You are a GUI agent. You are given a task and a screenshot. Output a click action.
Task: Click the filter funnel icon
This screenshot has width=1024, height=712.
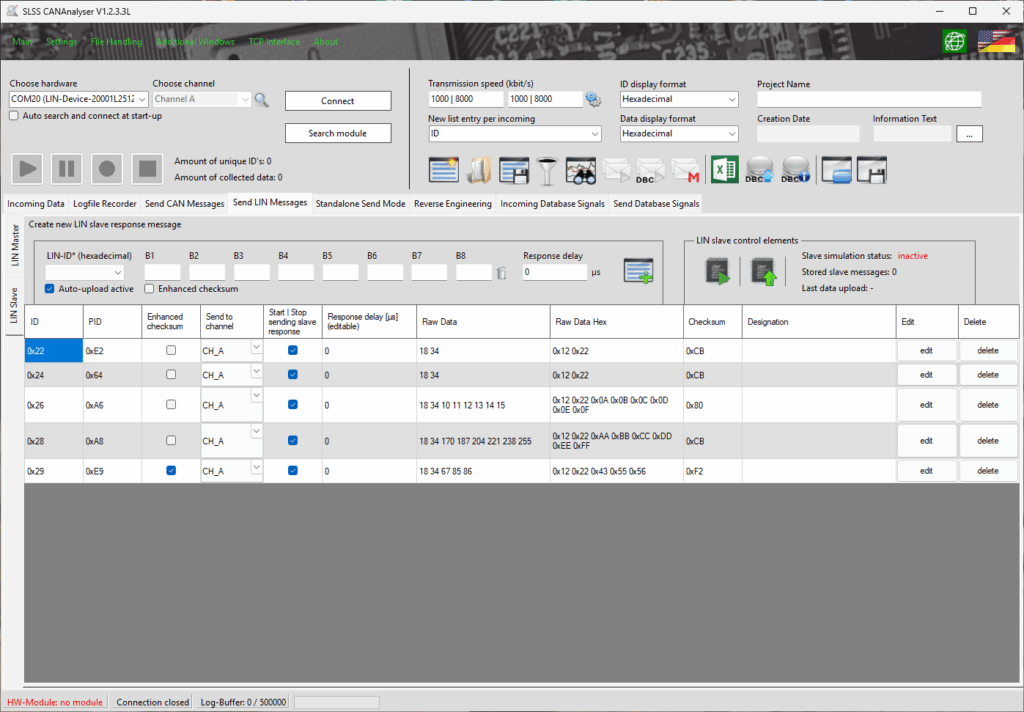pyautogui.click(x=546, y=171)
